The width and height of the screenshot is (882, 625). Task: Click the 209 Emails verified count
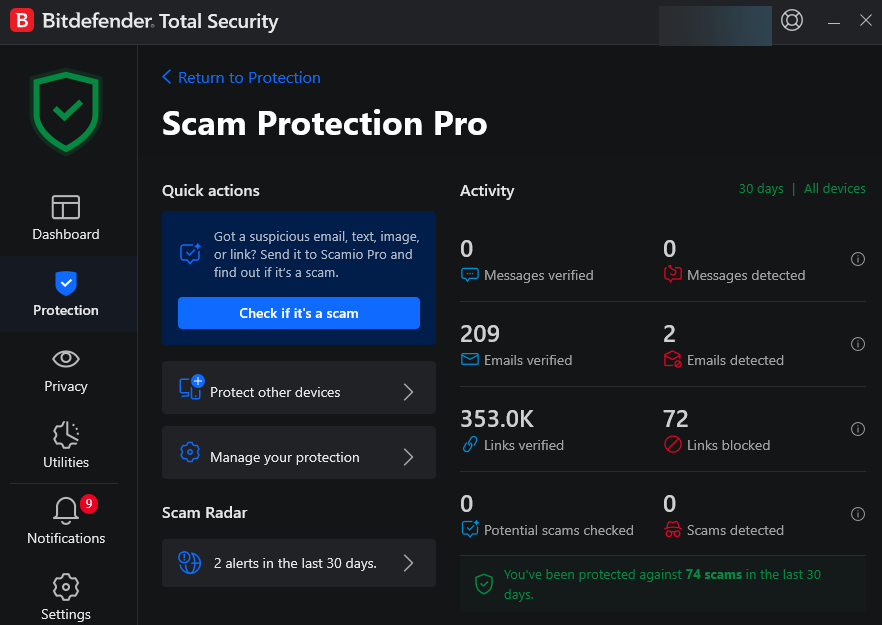coord(480,334)
